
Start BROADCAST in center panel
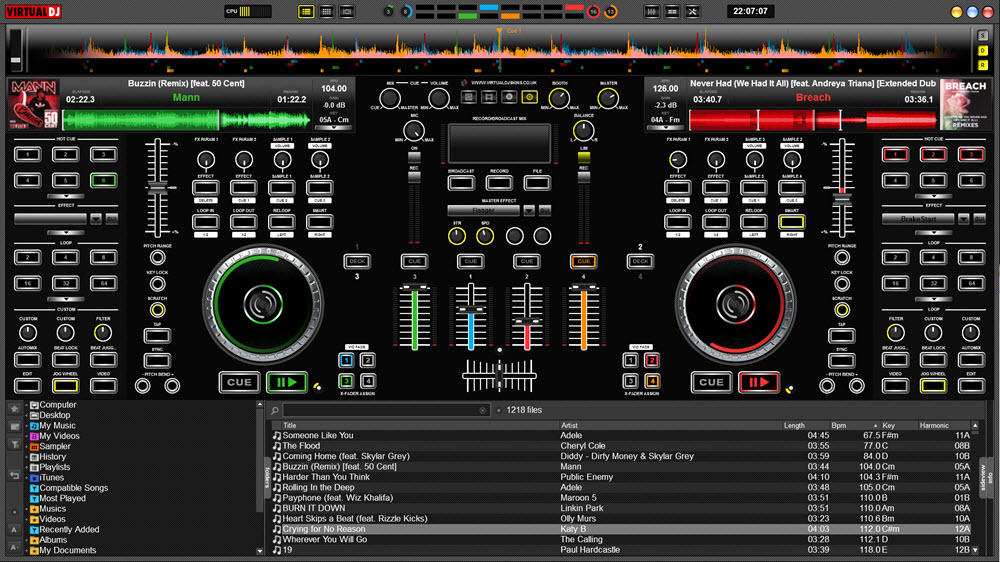(461, 183)
